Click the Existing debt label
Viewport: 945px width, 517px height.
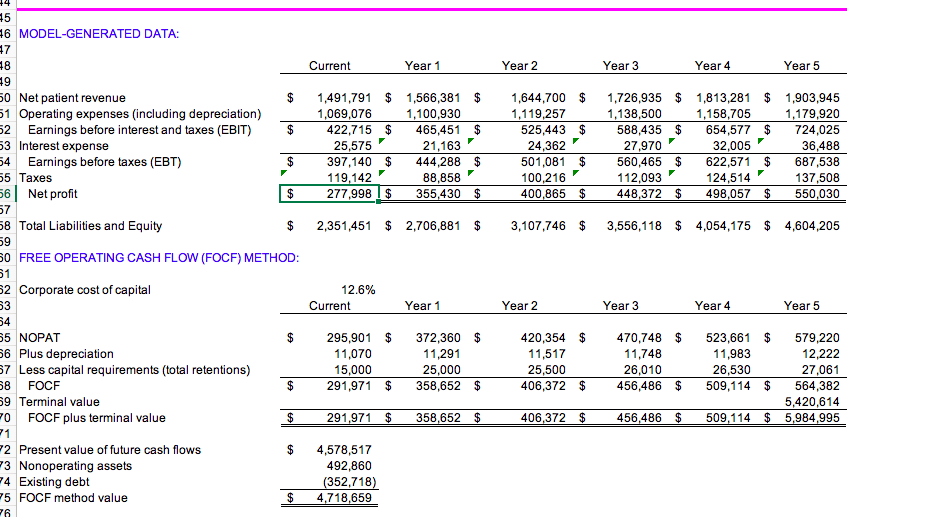(54, 481)
